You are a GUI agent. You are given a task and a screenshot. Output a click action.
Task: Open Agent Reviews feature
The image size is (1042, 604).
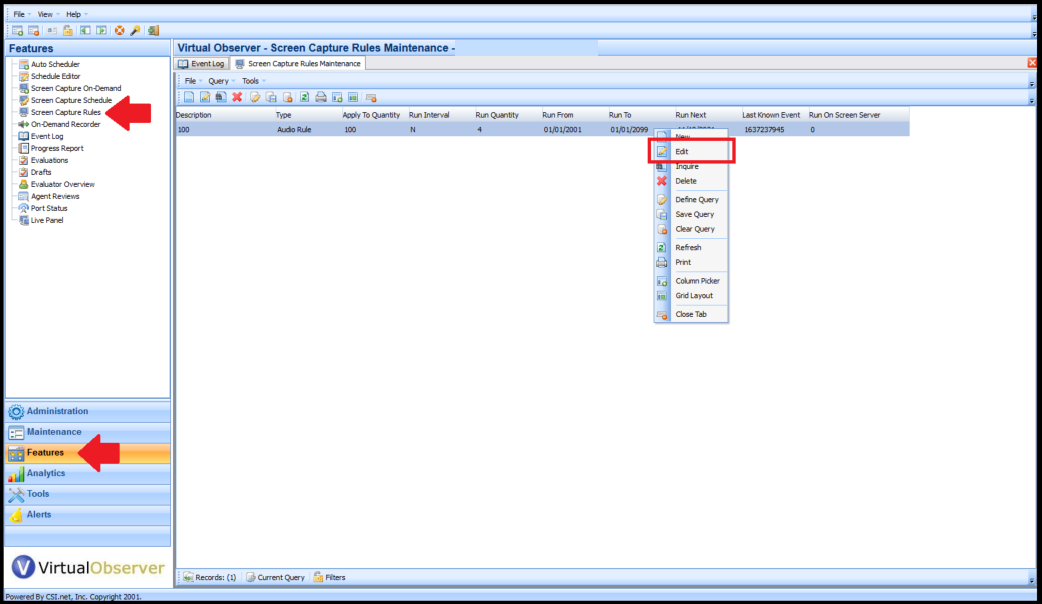[x=54, y=196]
